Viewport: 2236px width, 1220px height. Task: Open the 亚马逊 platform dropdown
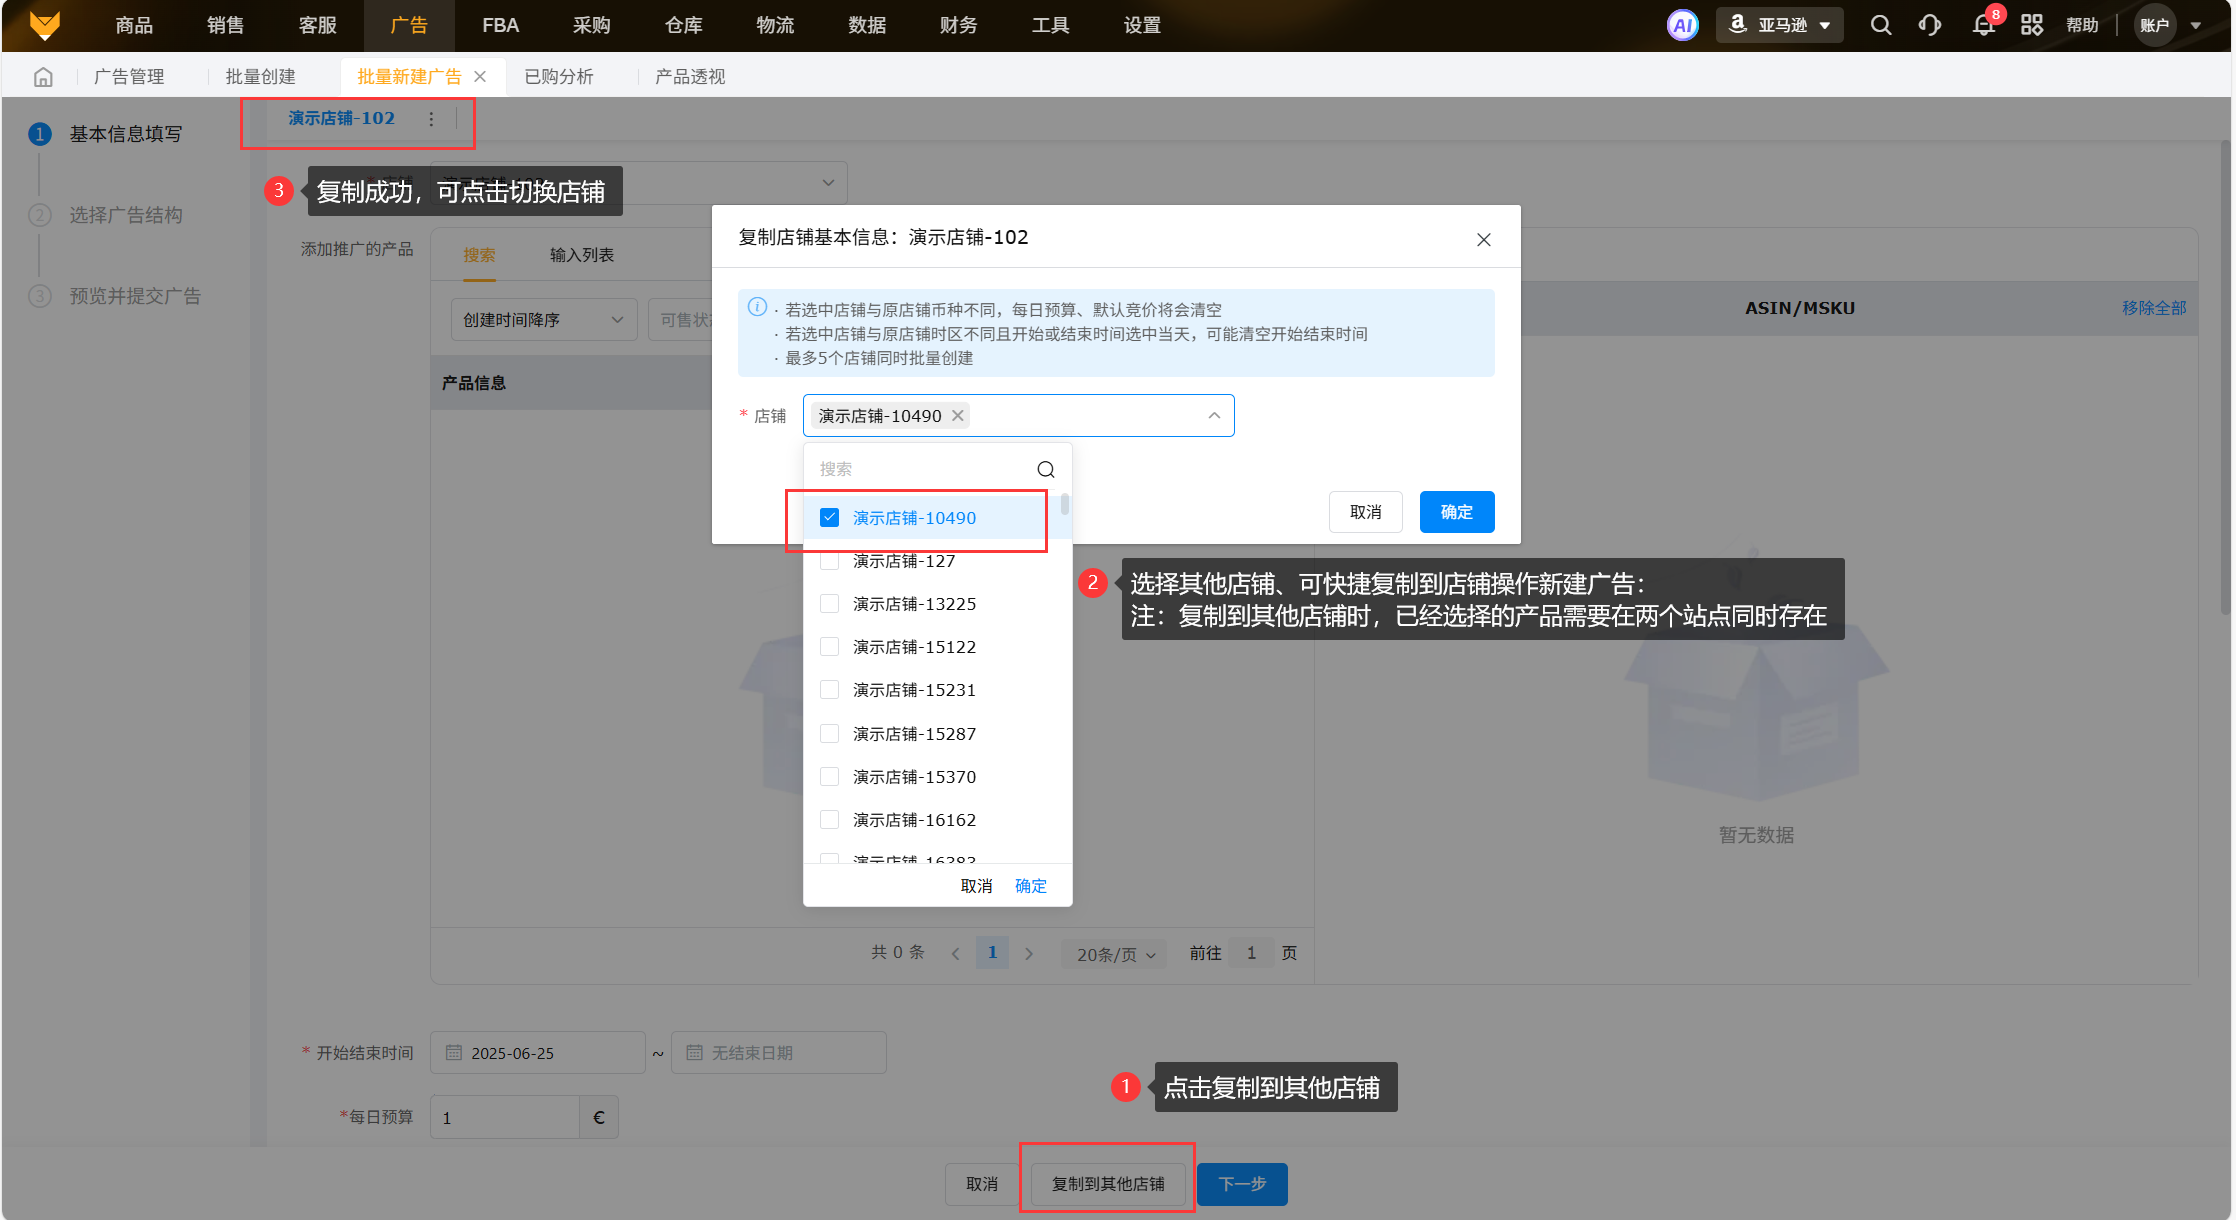click(1780, 25)
